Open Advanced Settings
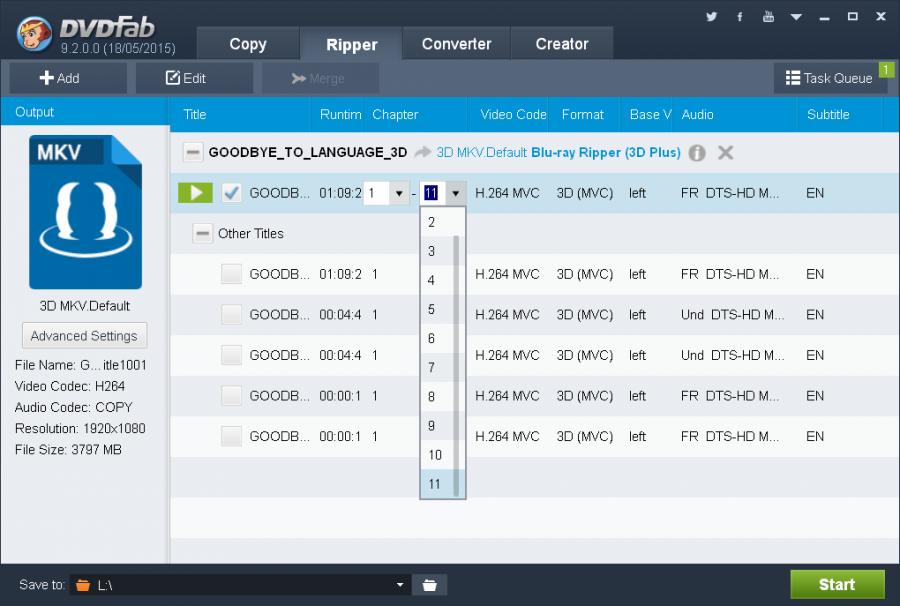 click(84, 336)
